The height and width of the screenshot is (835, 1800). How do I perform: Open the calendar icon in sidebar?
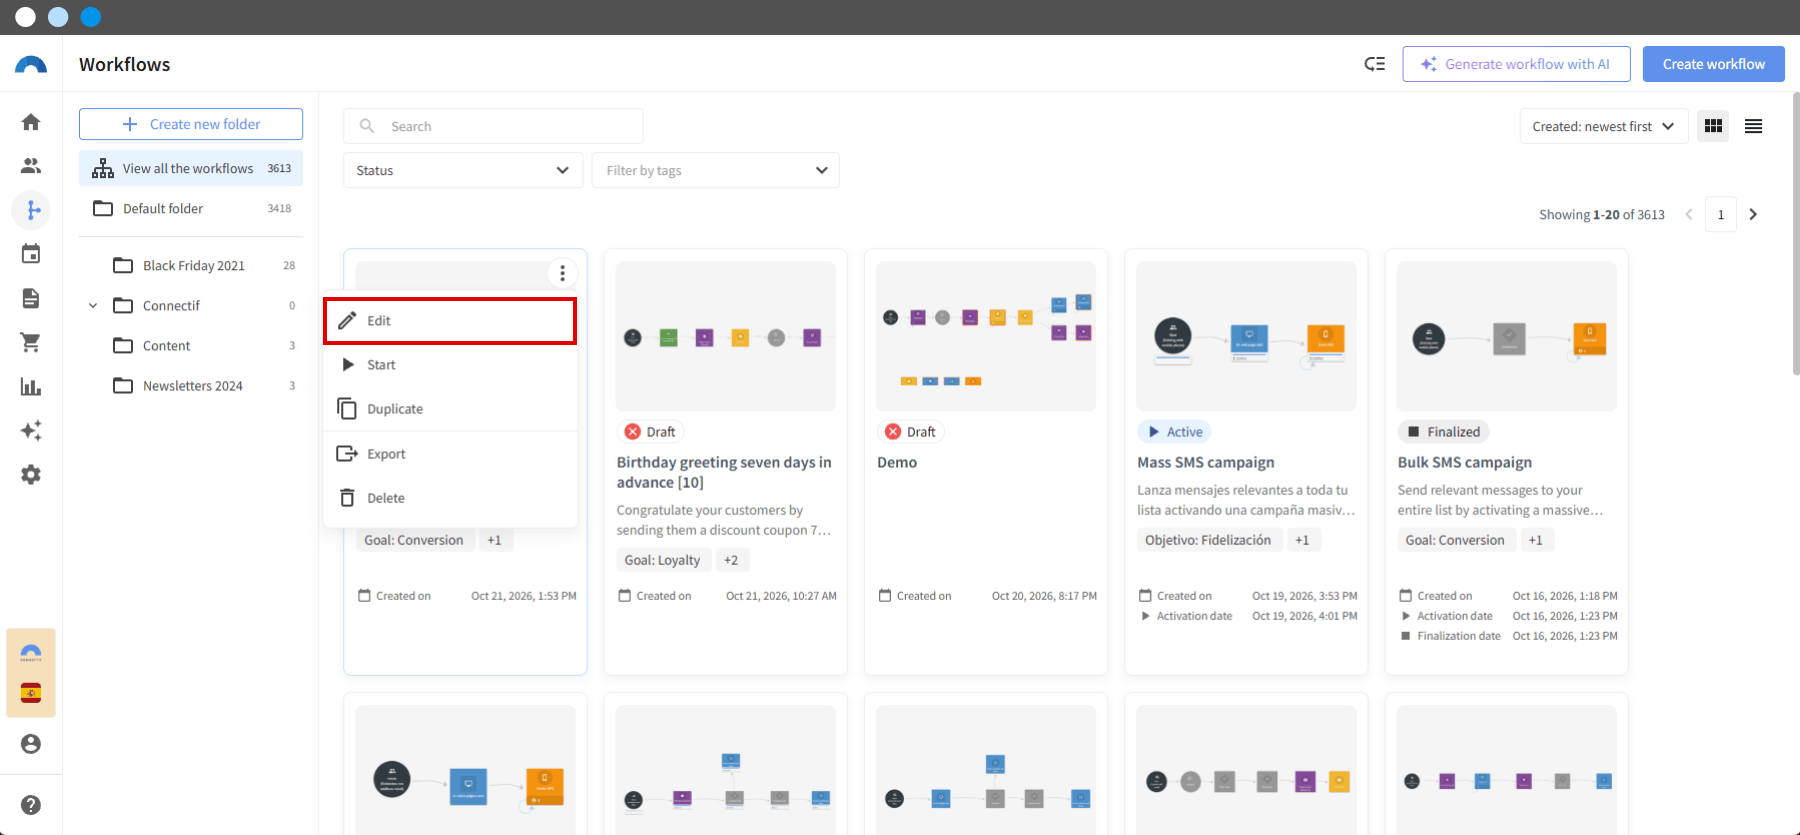[31, 254]
